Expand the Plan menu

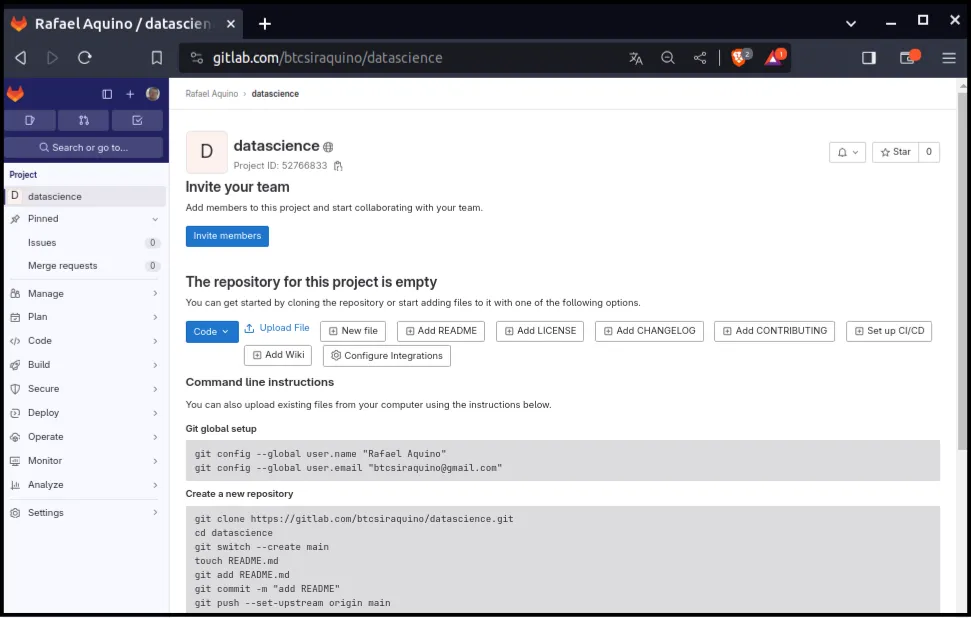tap(85, 317)
